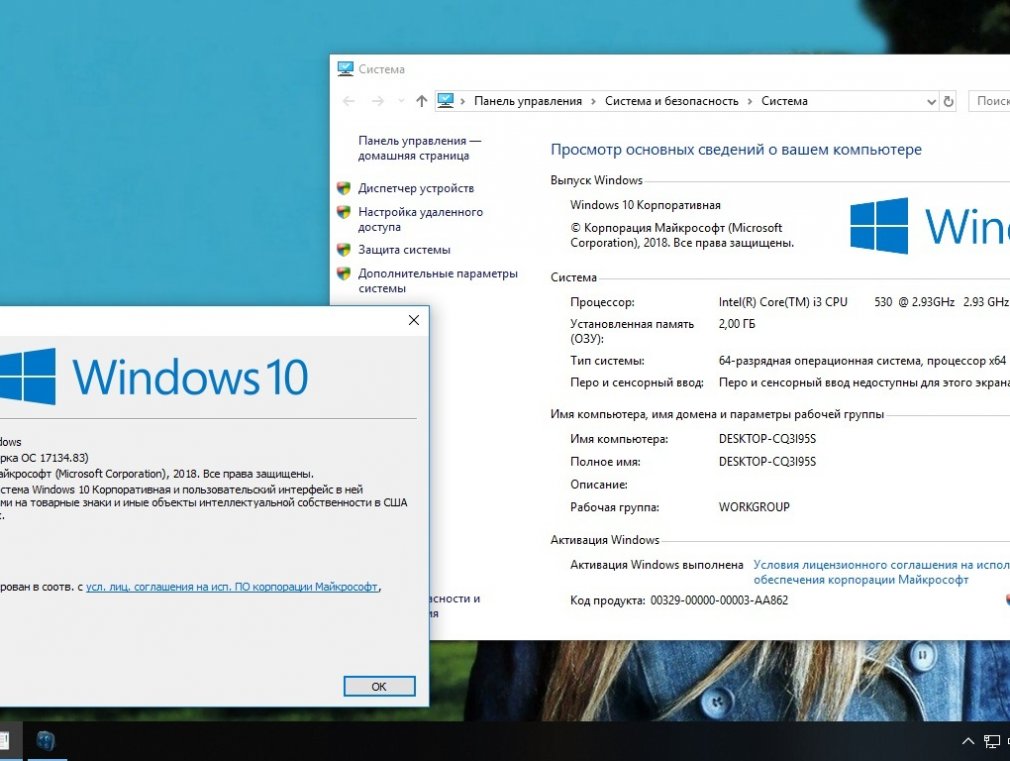
Task: Show hidden tray icons chevron
Action: click(x=967, y=741)
